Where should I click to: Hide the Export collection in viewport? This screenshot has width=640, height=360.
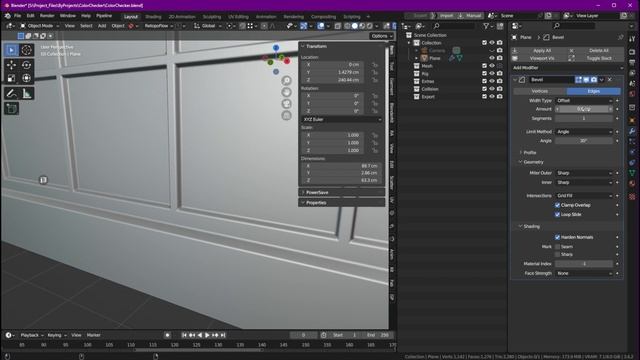coord(492,97)
